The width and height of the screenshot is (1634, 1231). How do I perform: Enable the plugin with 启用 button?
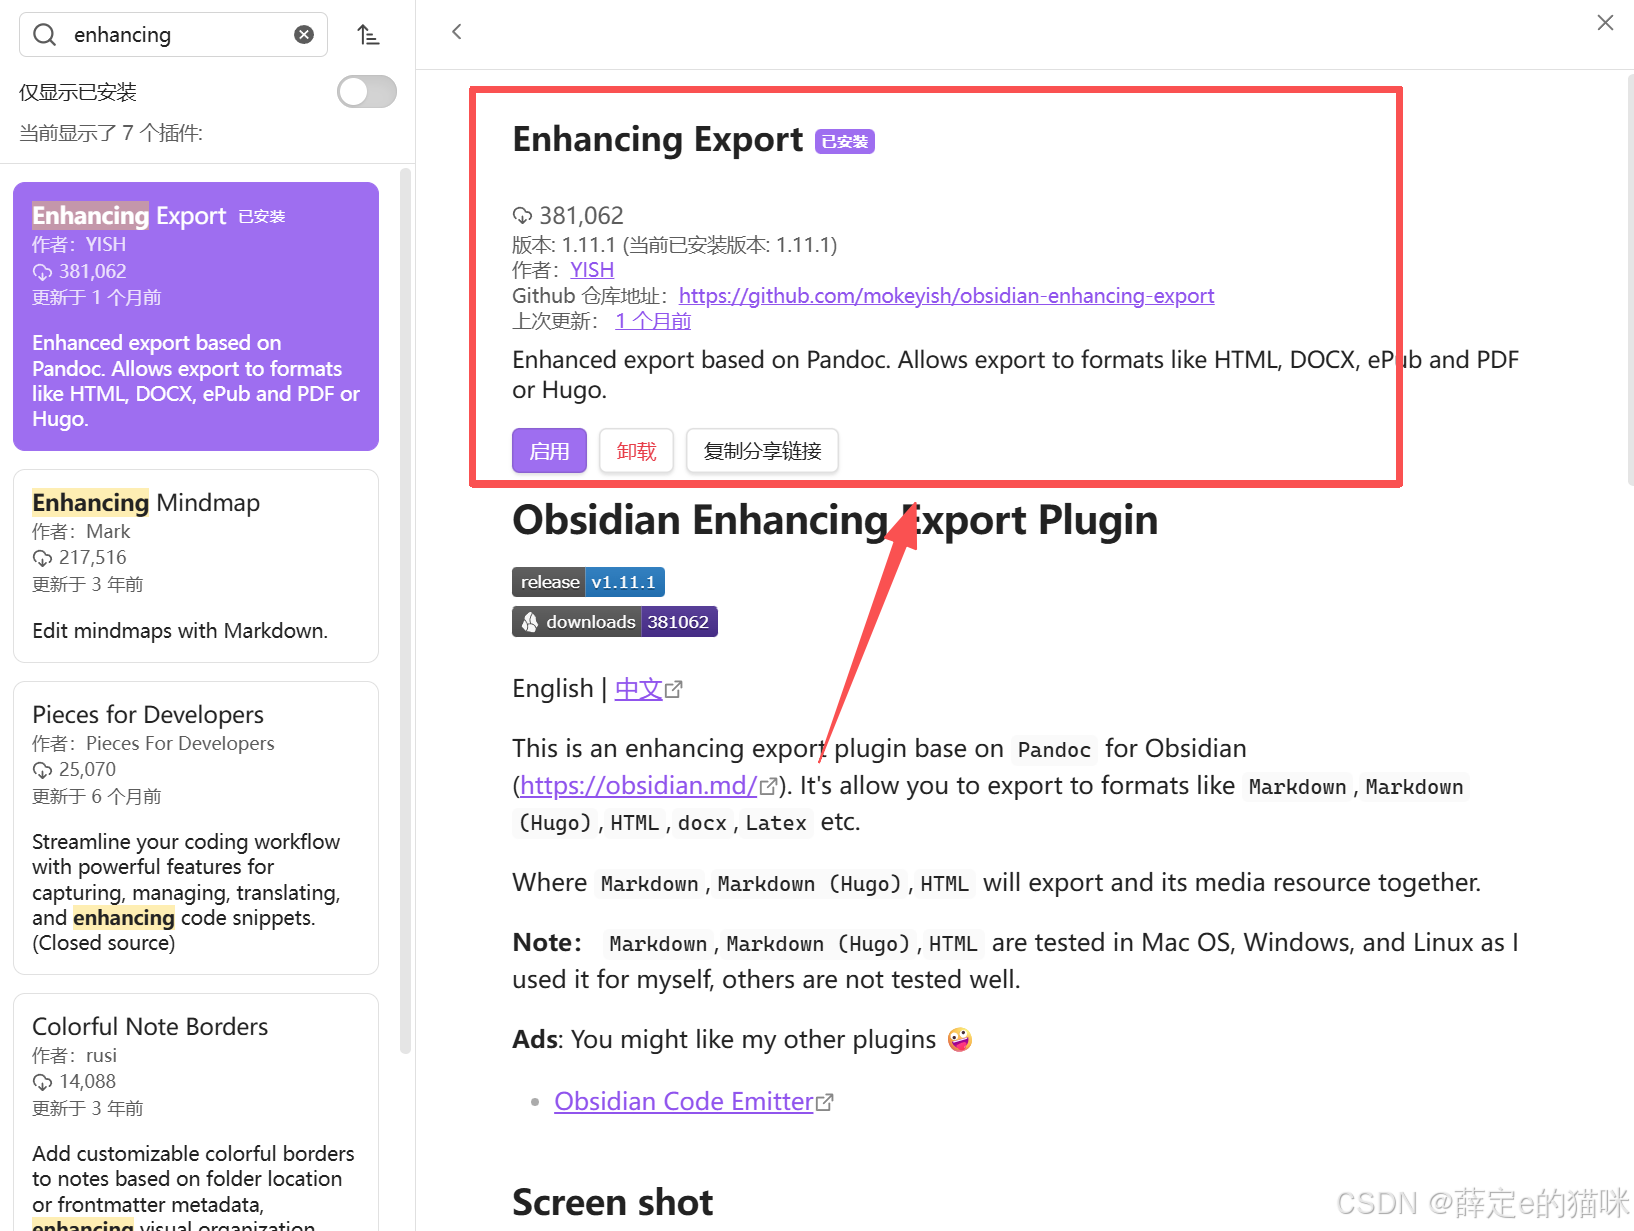pos(549,451)
